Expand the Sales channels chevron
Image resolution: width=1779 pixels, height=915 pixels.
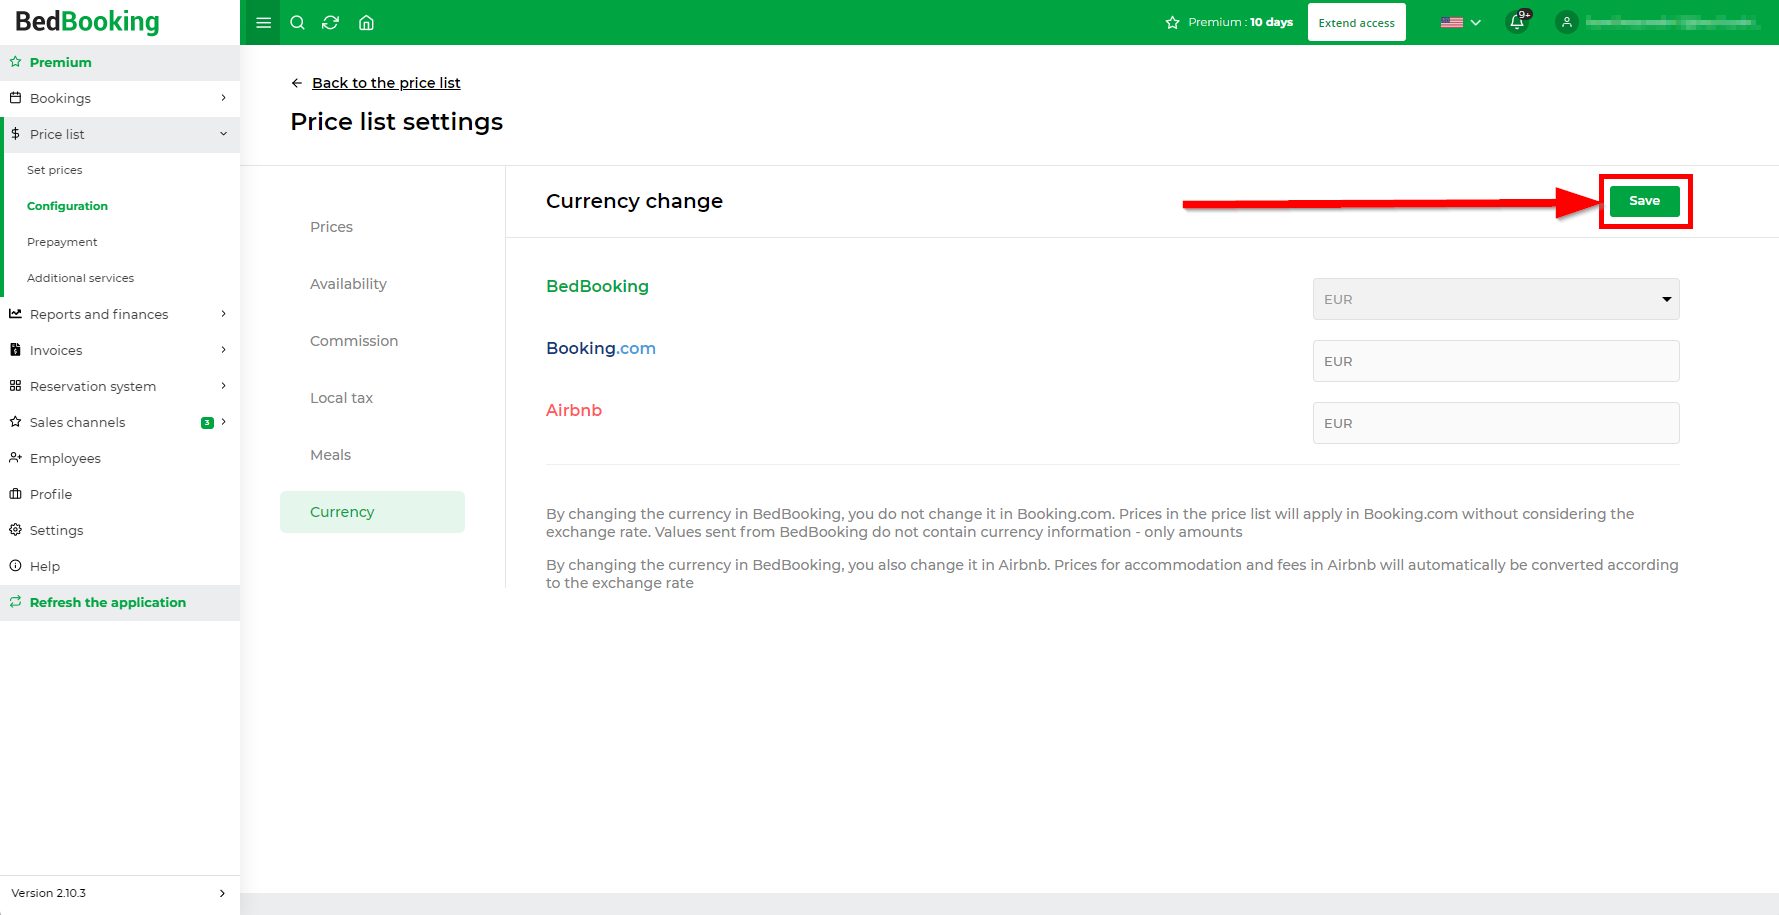pyautogui.click(x=223, y=422)
